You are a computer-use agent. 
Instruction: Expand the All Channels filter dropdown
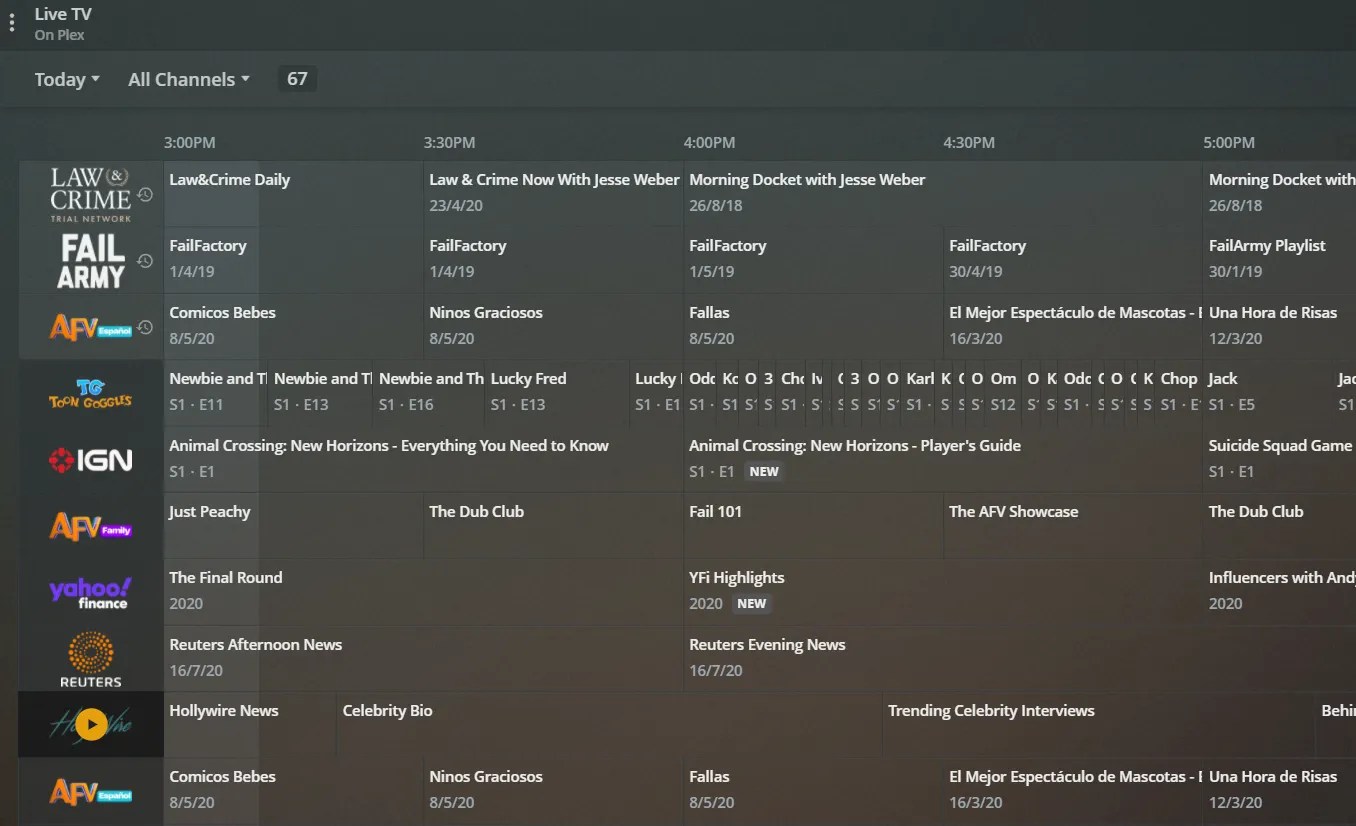pos(189,80)
